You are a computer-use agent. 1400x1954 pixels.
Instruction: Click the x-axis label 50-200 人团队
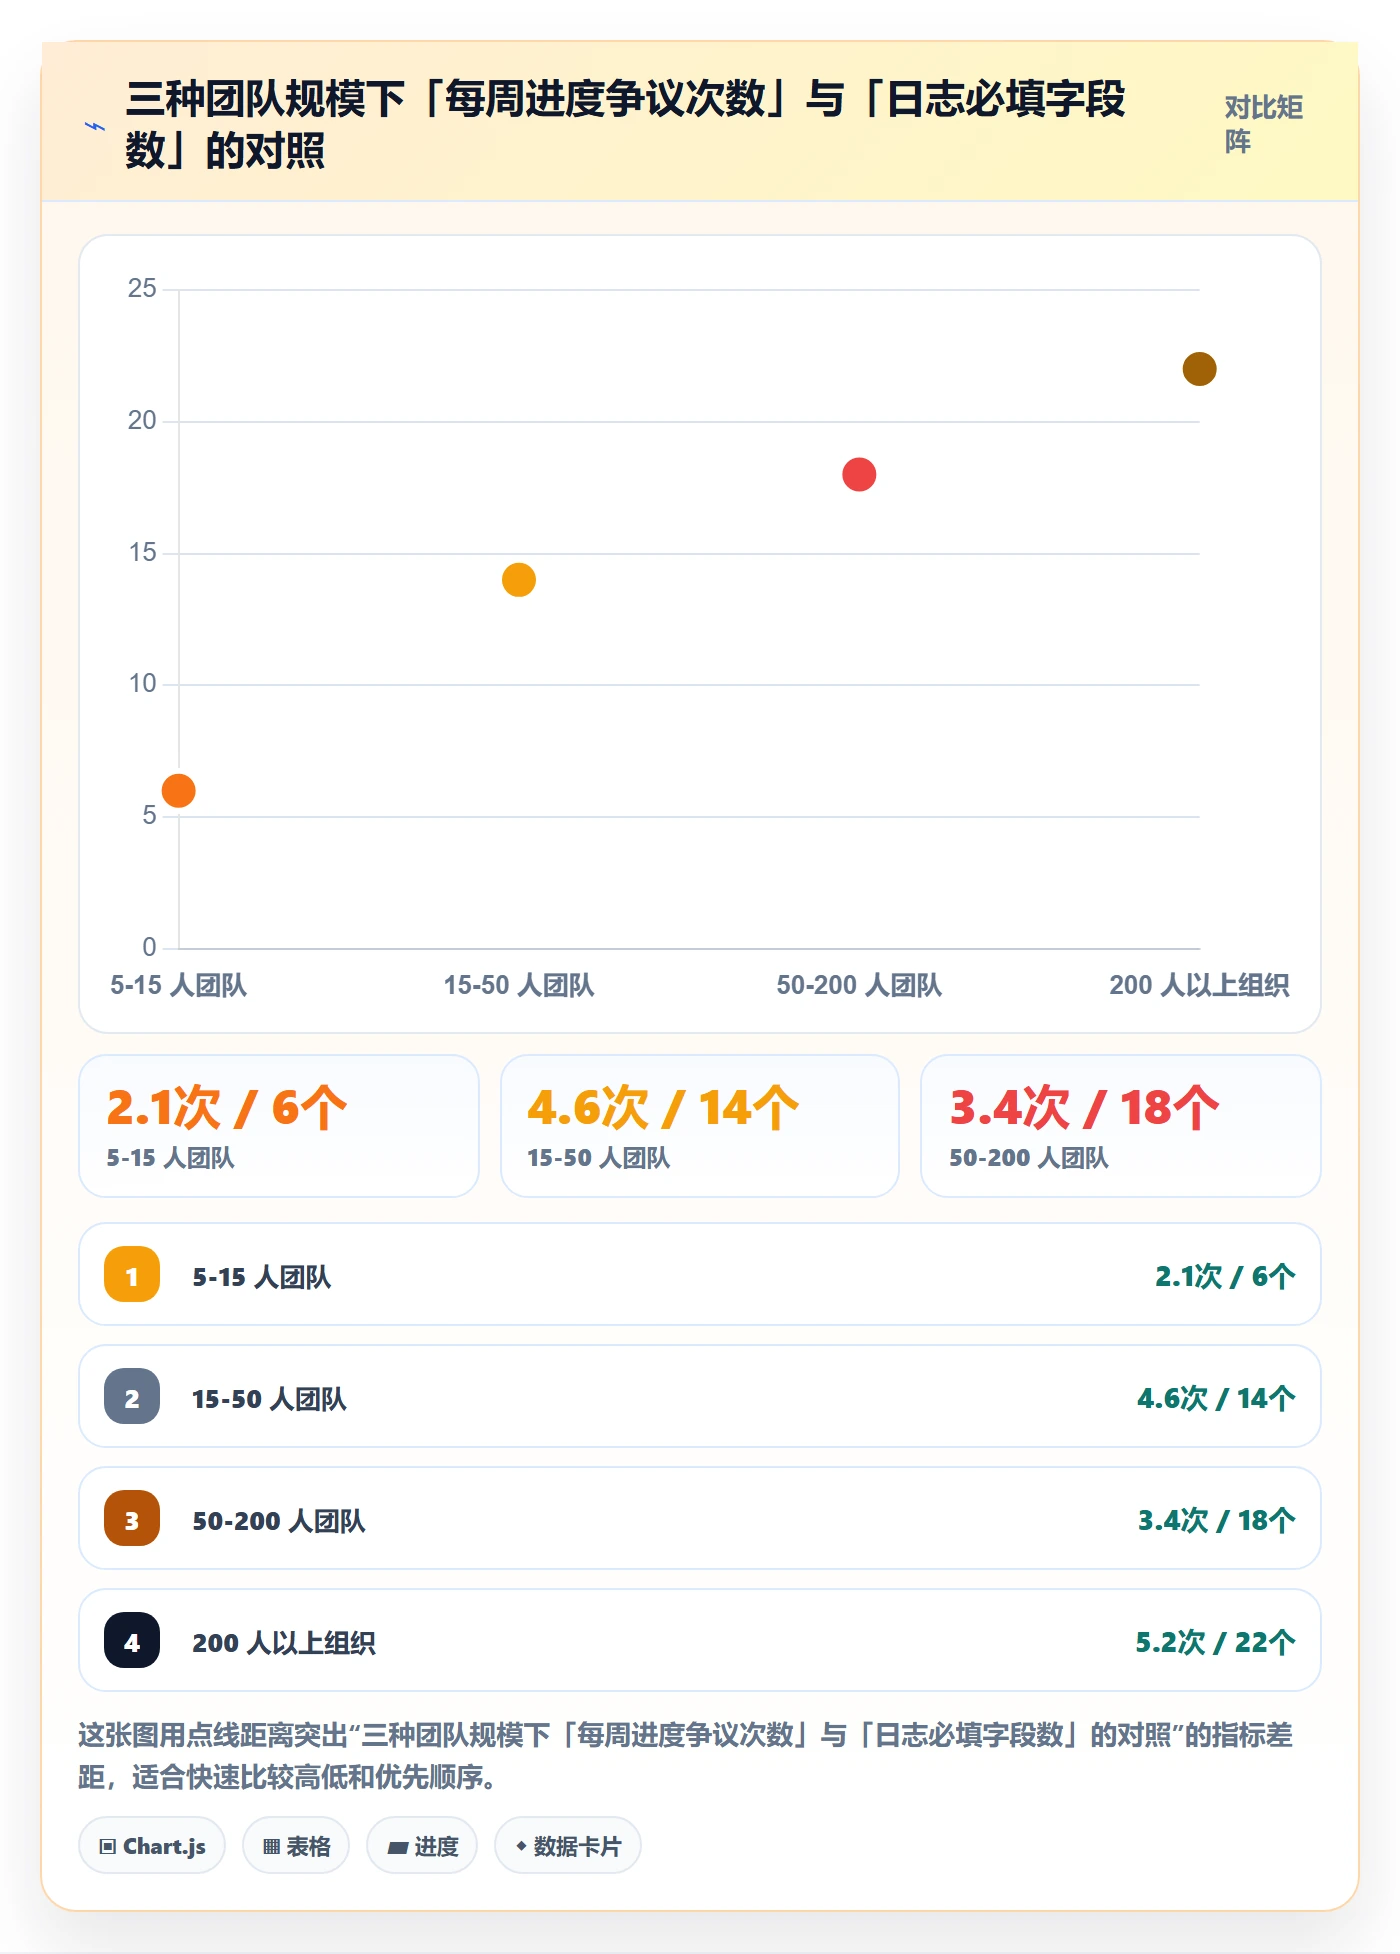click(859, 985)
